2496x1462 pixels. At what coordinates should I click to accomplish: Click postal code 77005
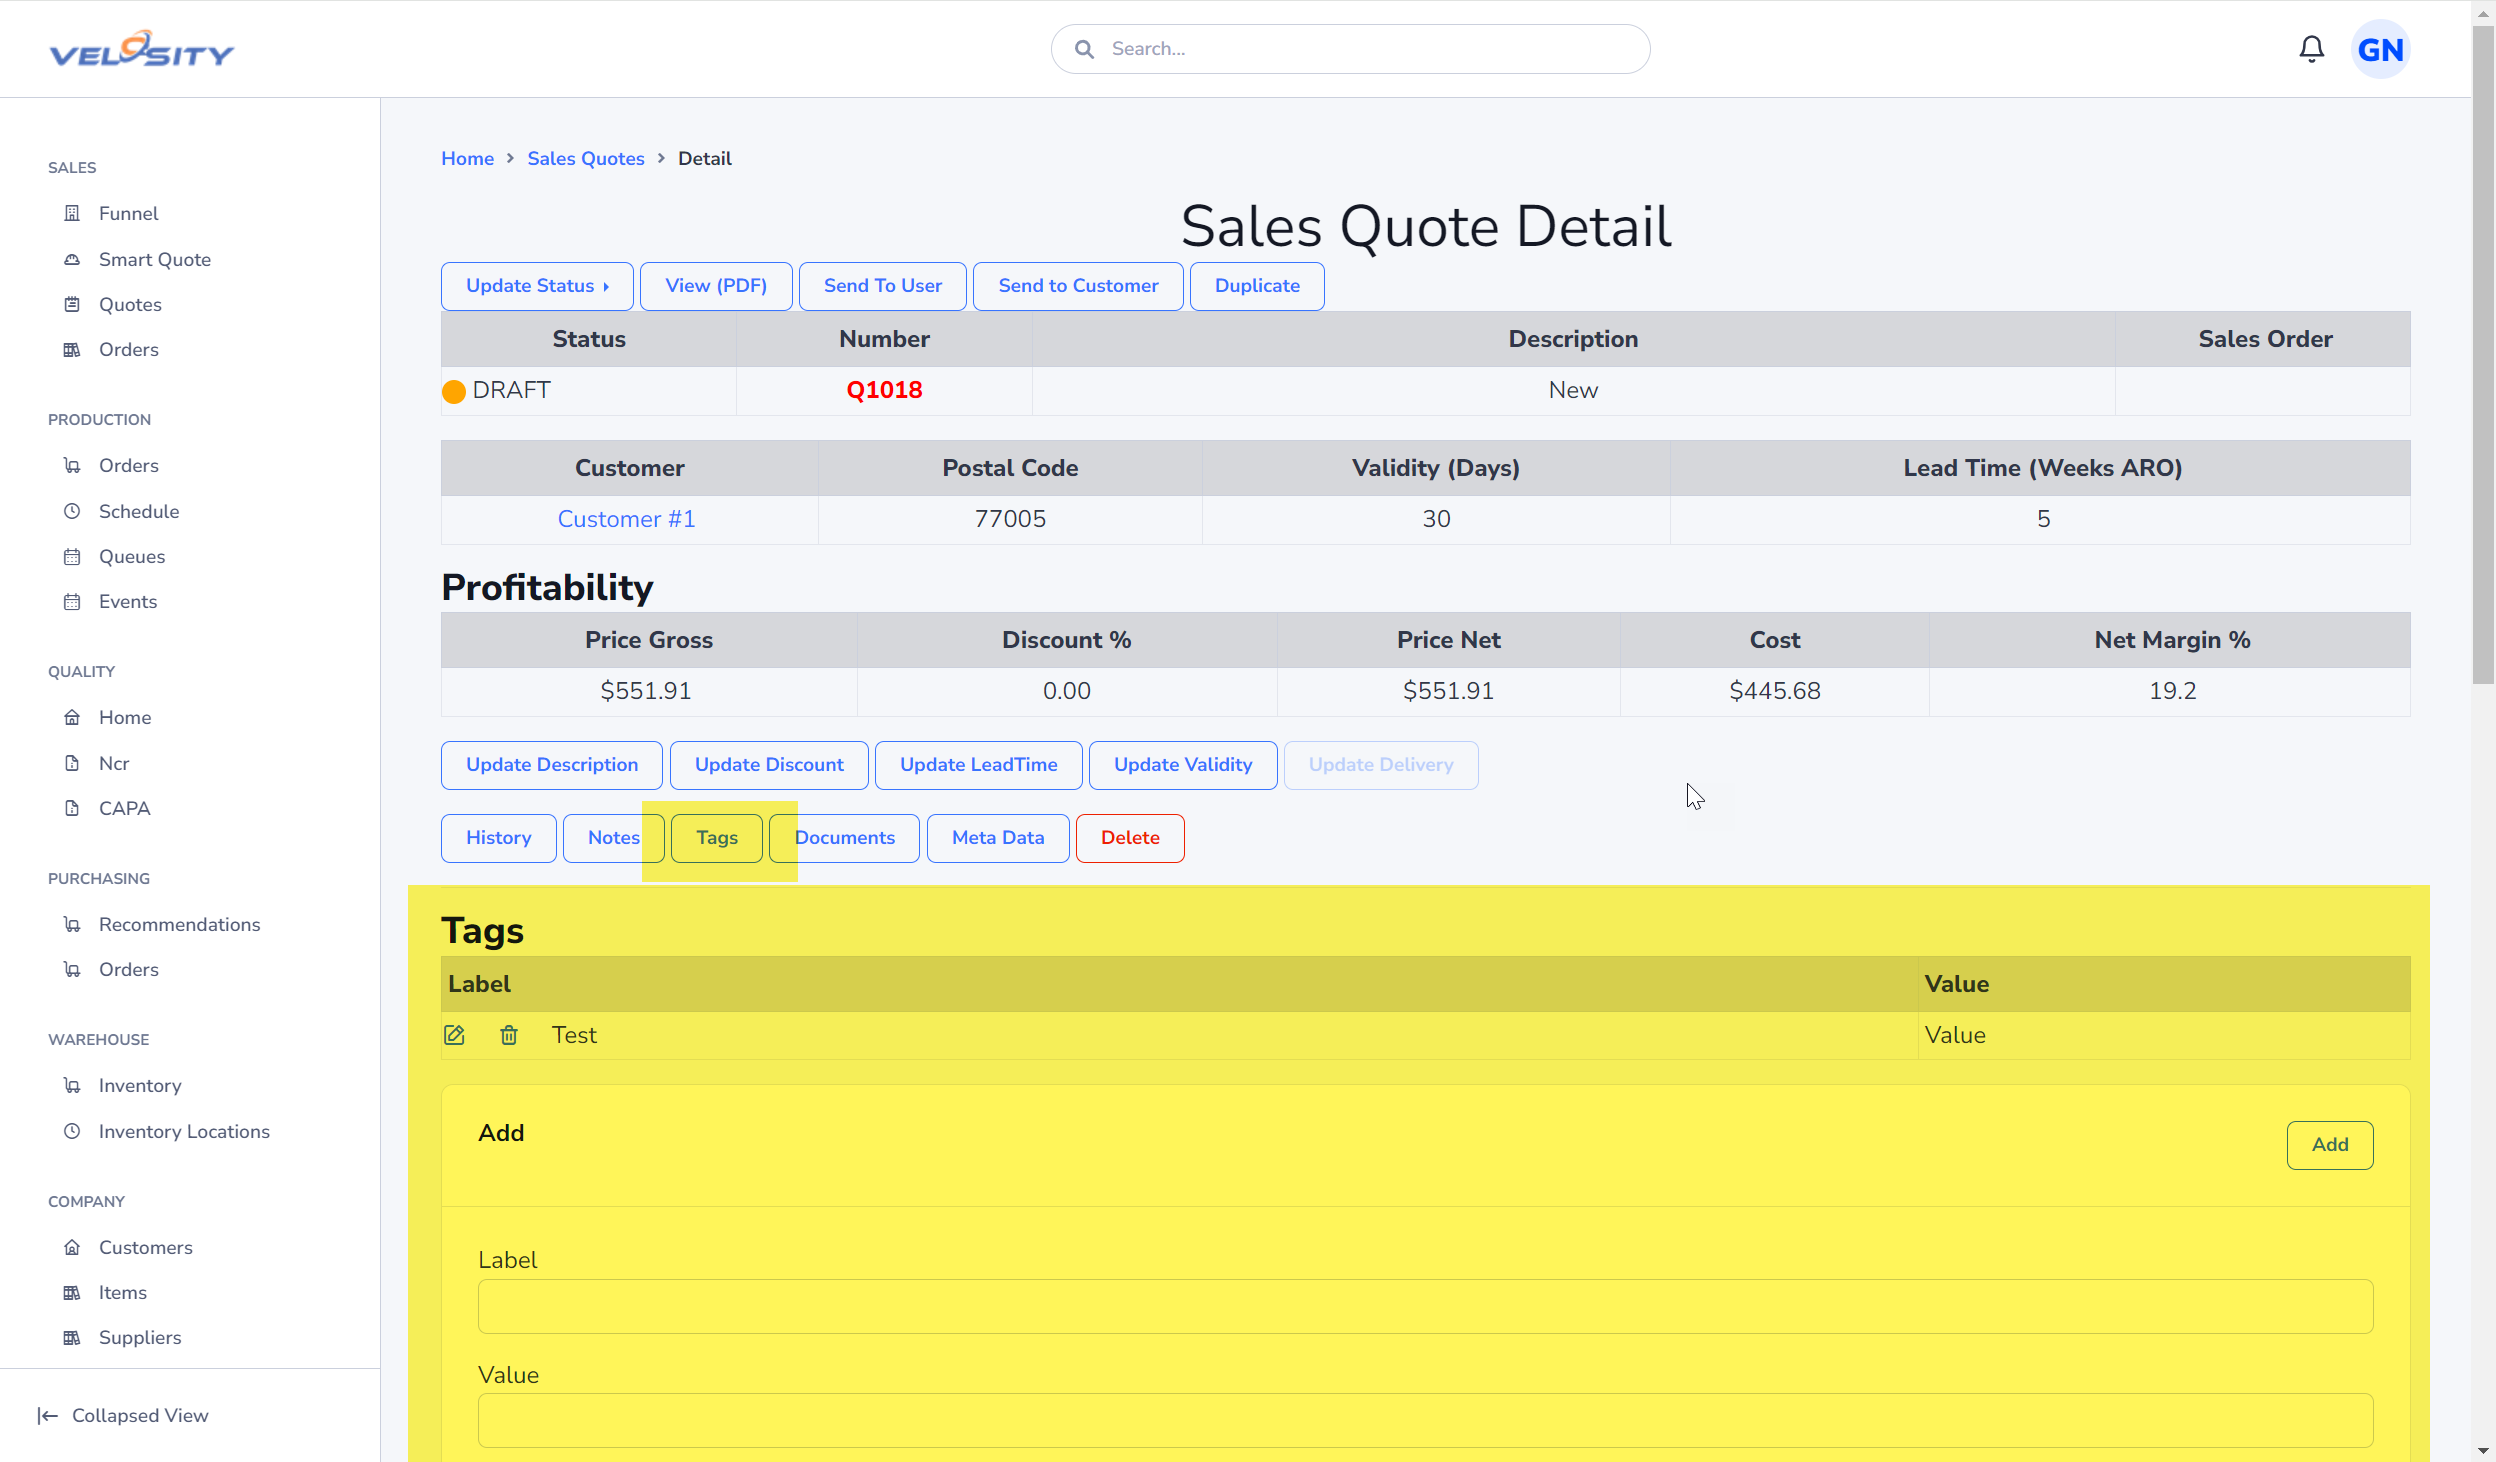pos(1010,519)
